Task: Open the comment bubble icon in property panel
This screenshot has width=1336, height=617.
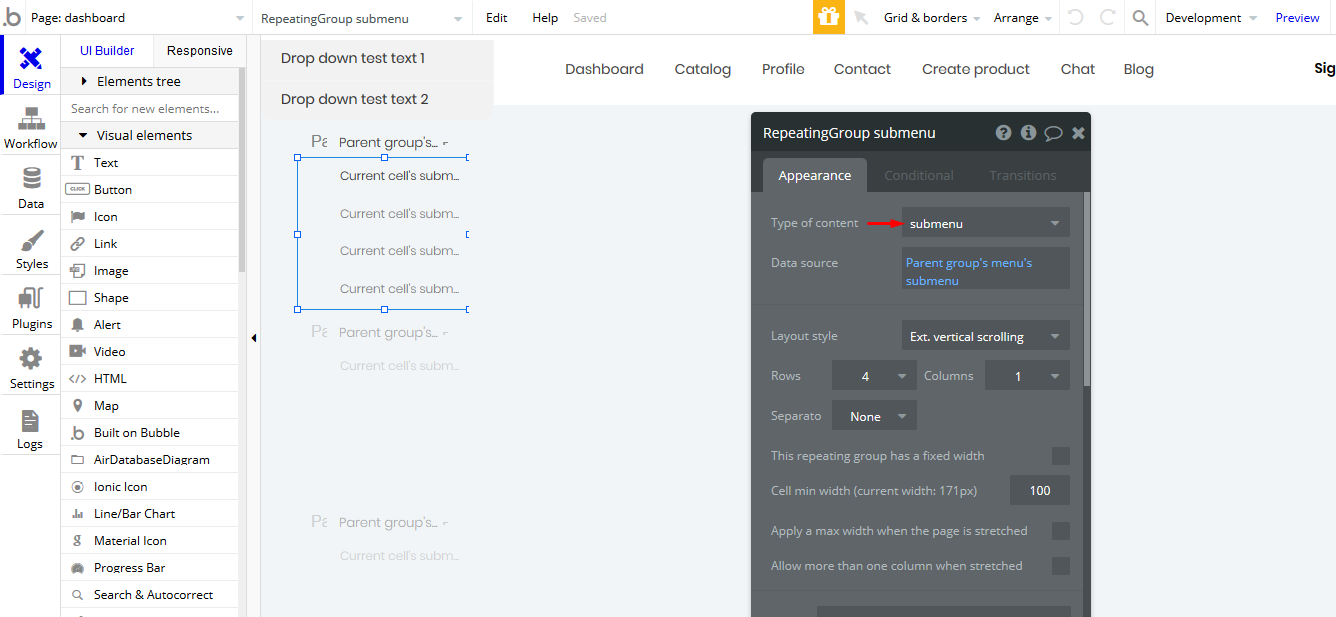Action: point(1053,133)
